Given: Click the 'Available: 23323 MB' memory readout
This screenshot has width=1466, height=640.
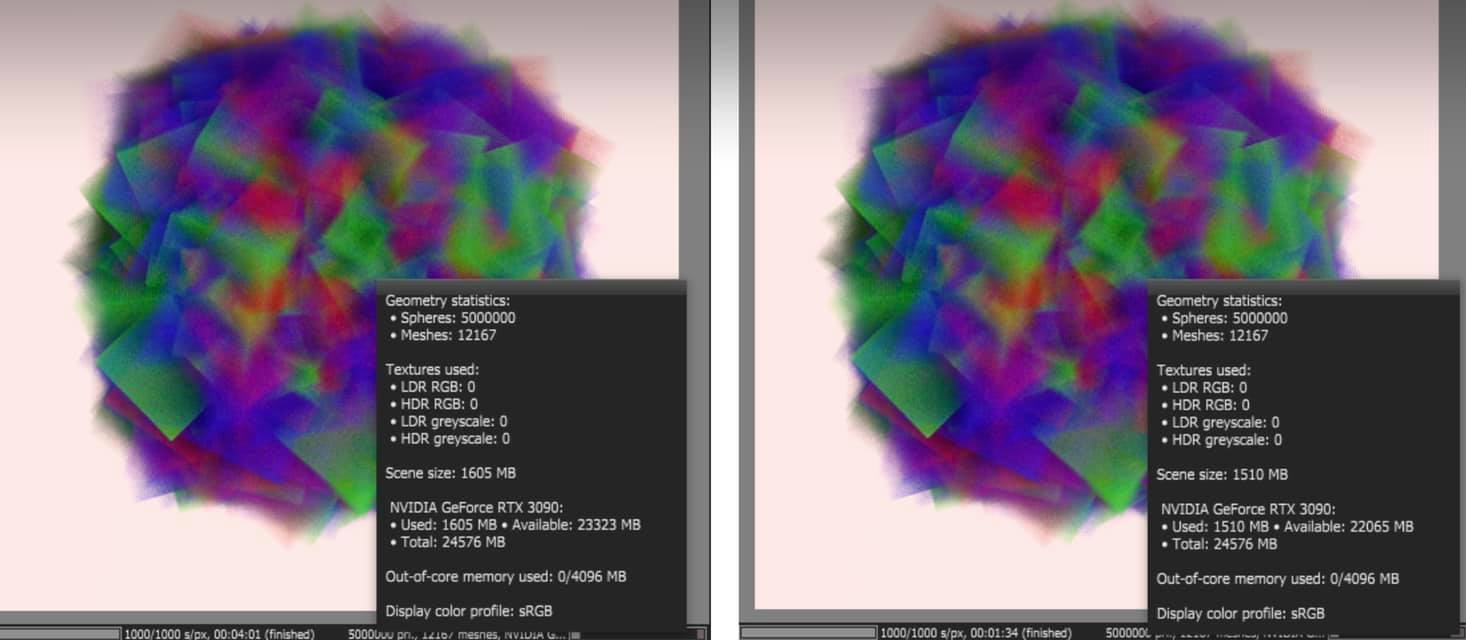Looking at the screenshot, I should (x=581, y=524).
